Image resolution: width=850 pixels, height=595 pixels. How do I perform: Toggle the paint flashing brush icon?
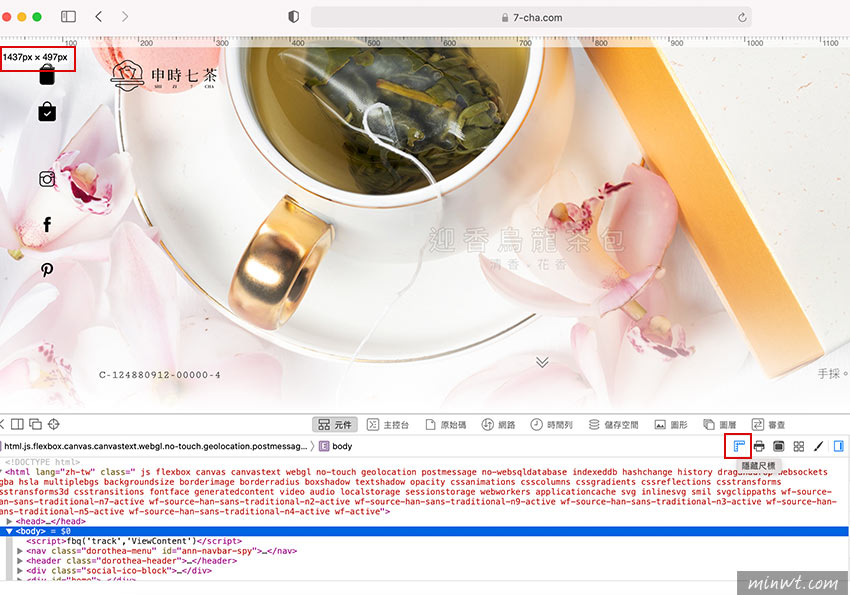[819, 447]
